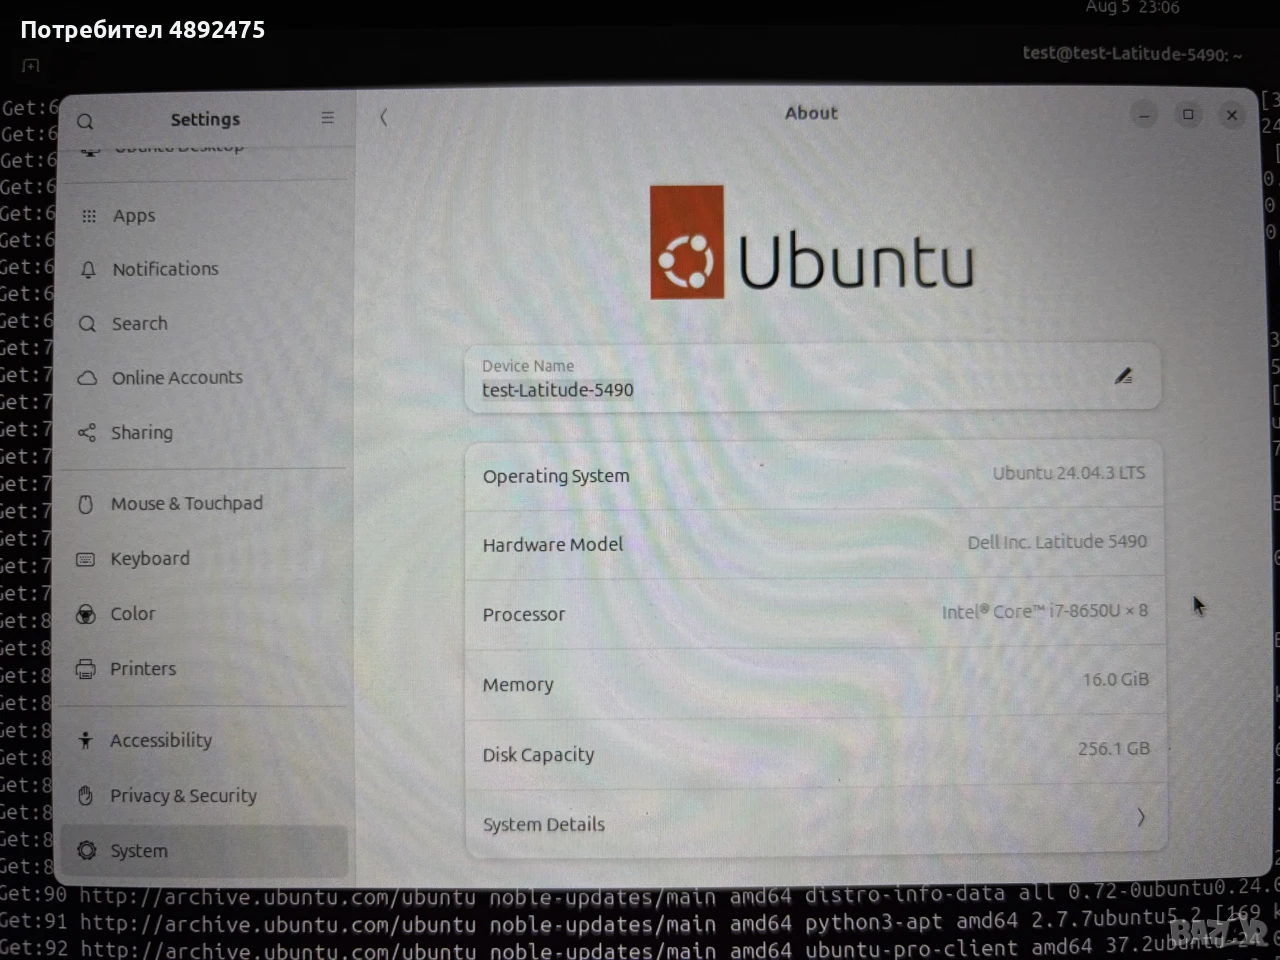1280x960 pixels.
Task: Click the Online Accounts cloud icon
Action: coord(88,378)
